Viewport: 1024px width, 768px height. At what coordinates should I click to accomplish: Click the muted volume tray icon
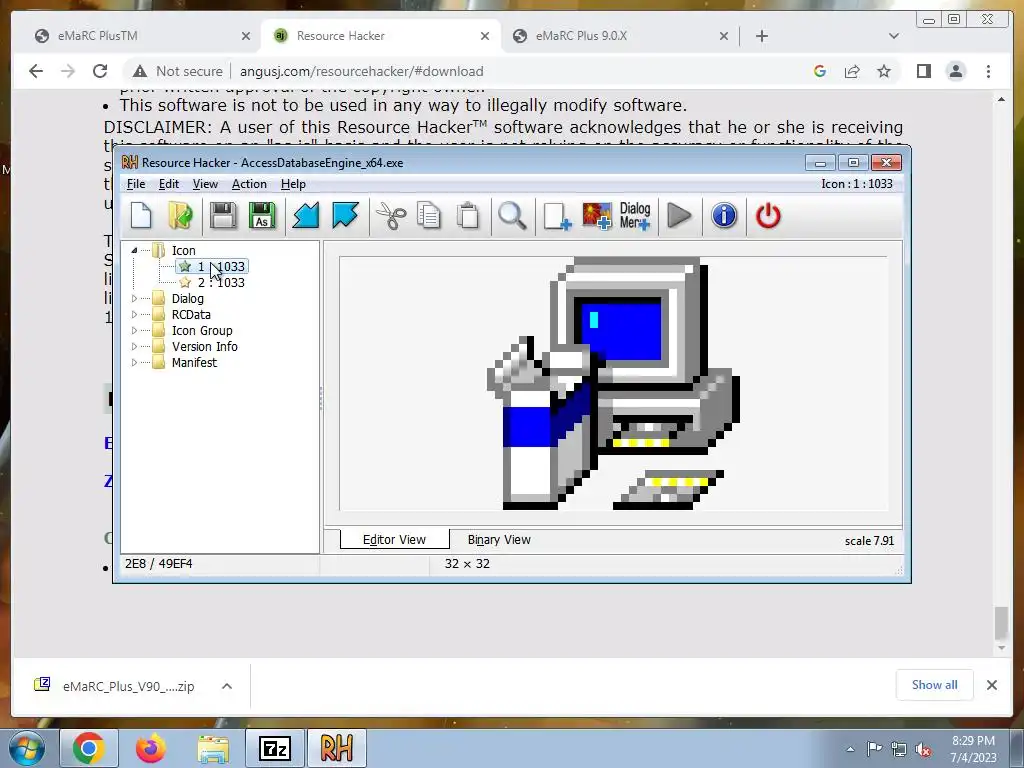click(x=923, y=750)
